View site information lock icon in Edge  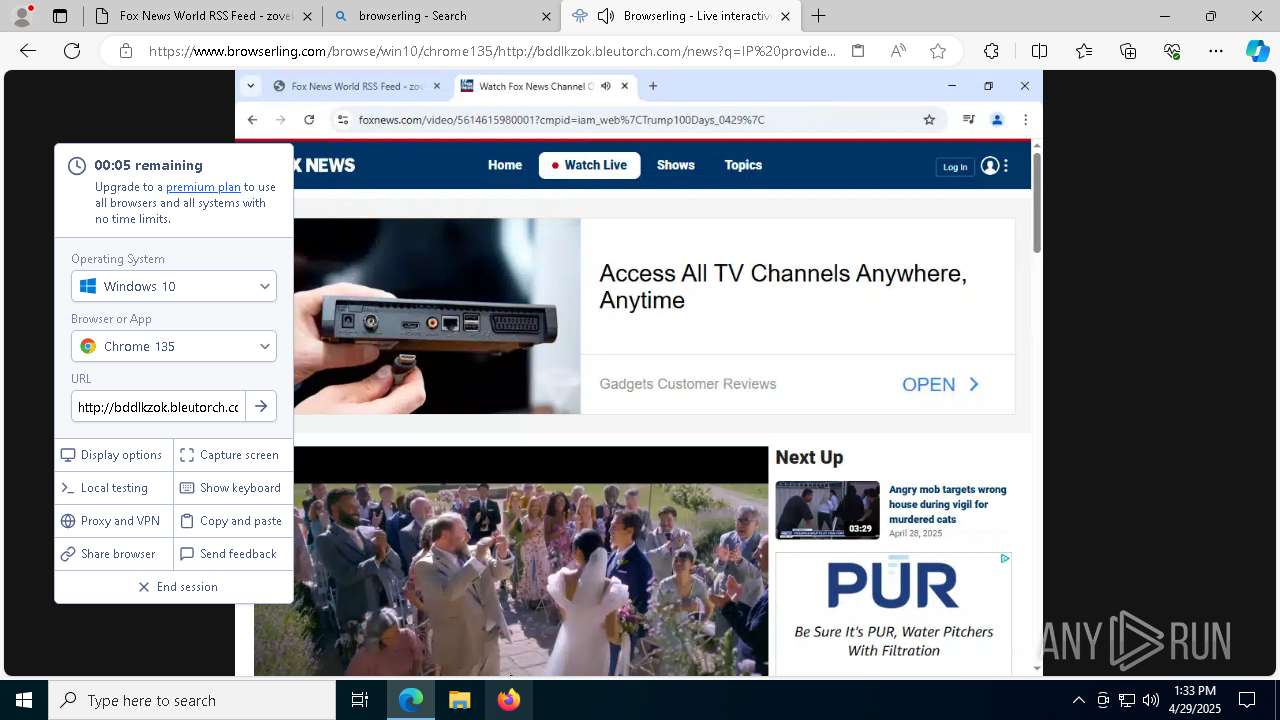tap(126, 51)
